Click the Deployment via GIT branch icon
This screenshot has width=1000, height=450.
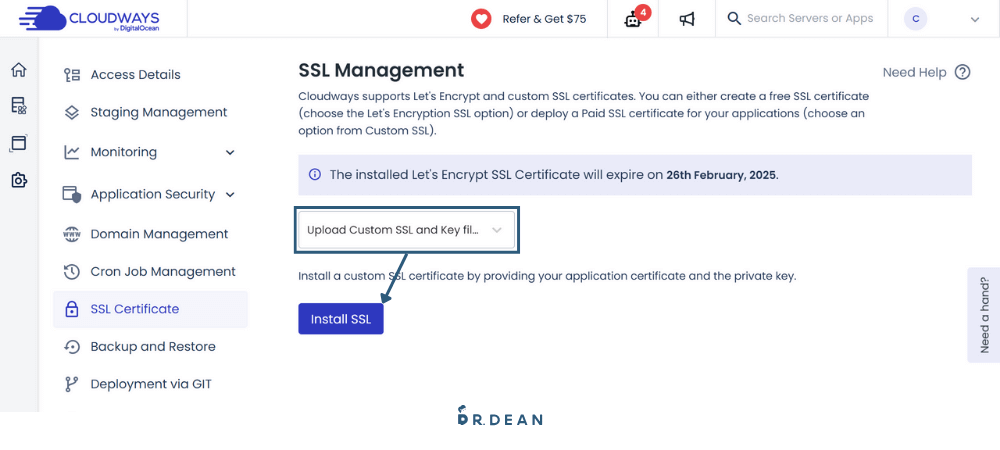pyautogui.click(x=71, y=384)
